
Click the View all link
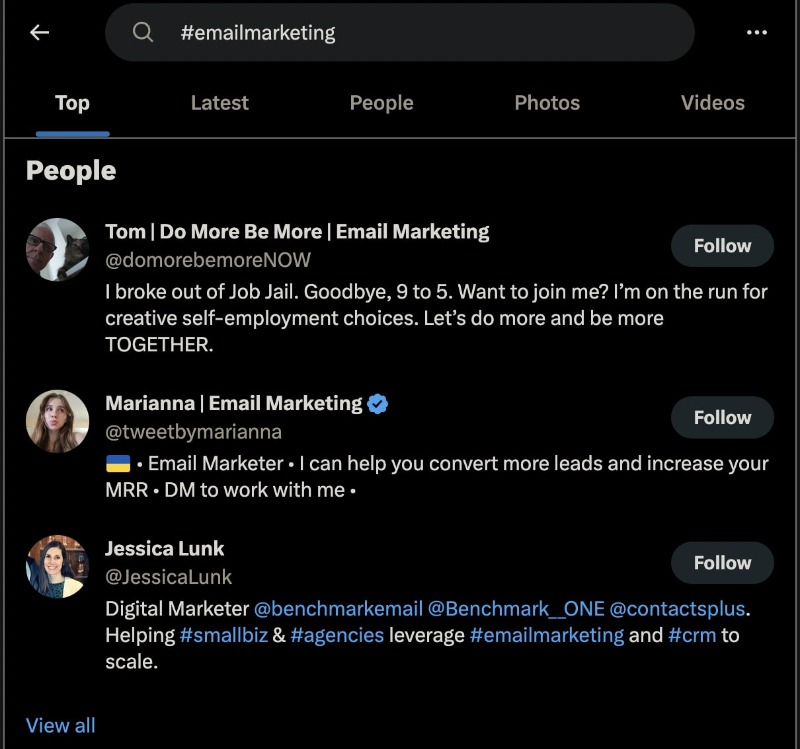[61, 725]
